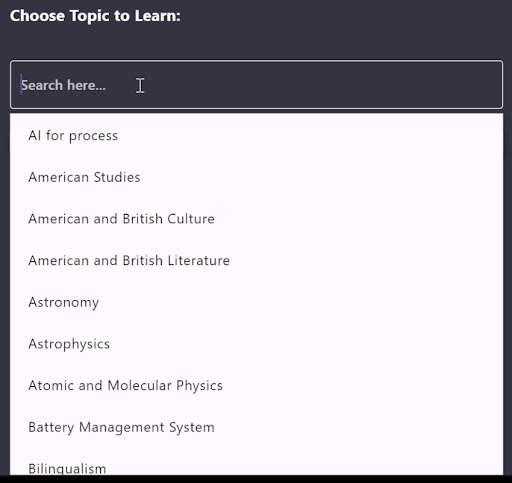Click the Atomic and Molecular Physics item

point(256,386)
